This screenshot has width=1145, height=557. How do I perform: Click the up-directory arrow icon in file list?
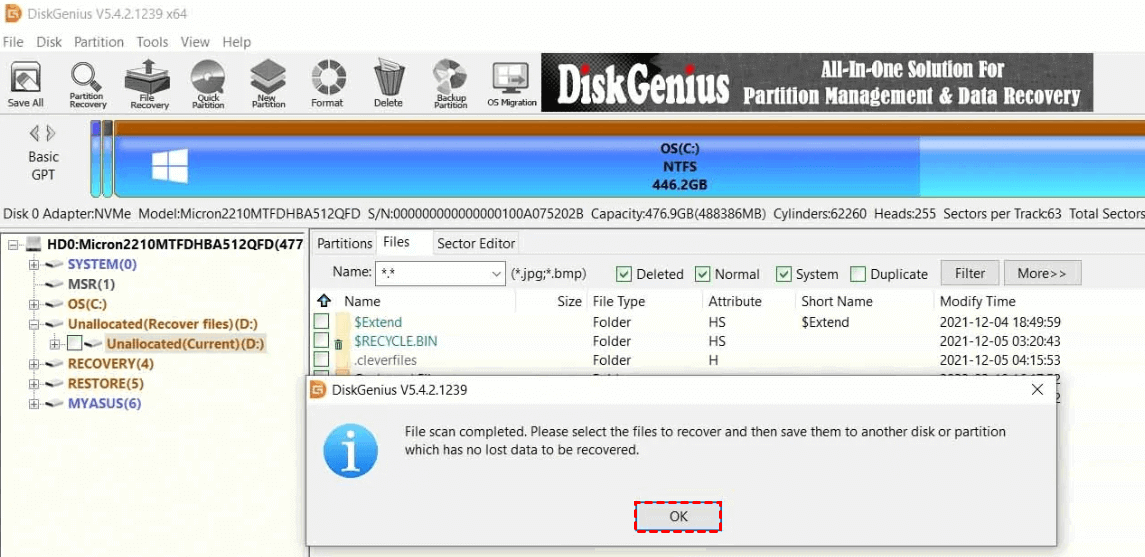coord(324,301)
